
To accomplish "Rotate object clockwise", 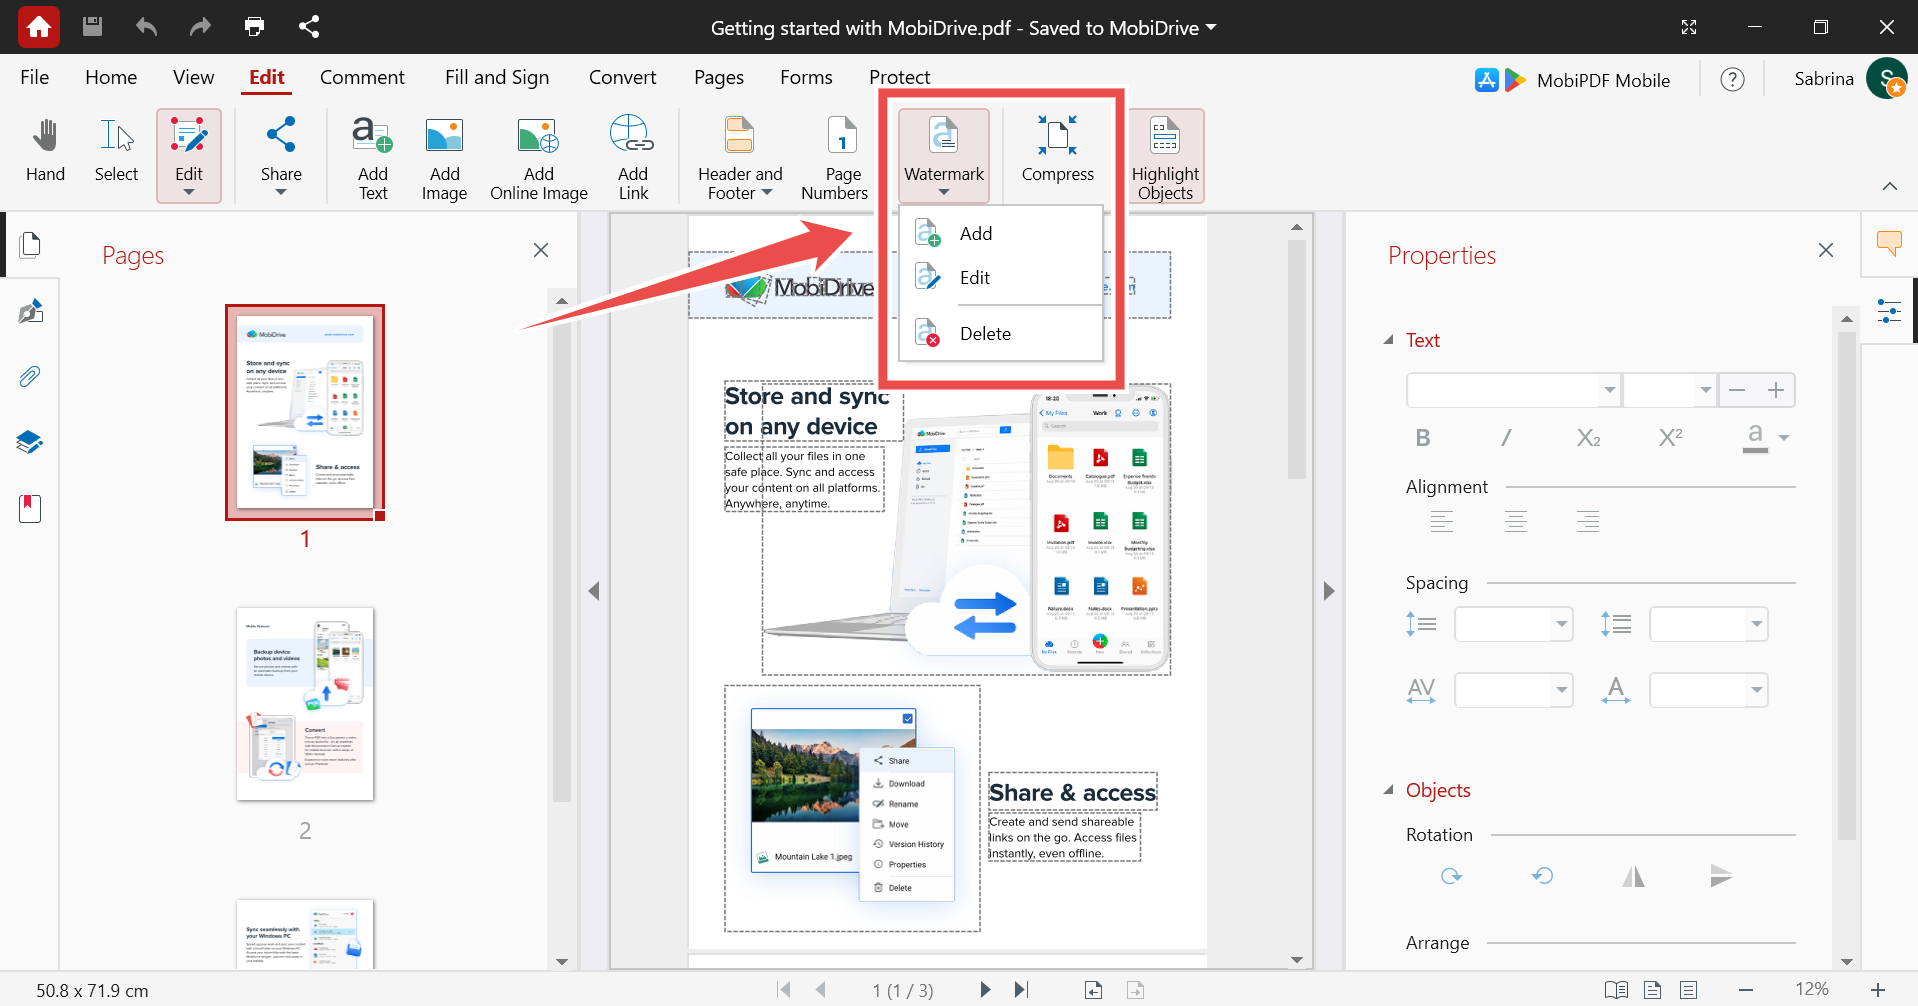I will point(1451,876).
